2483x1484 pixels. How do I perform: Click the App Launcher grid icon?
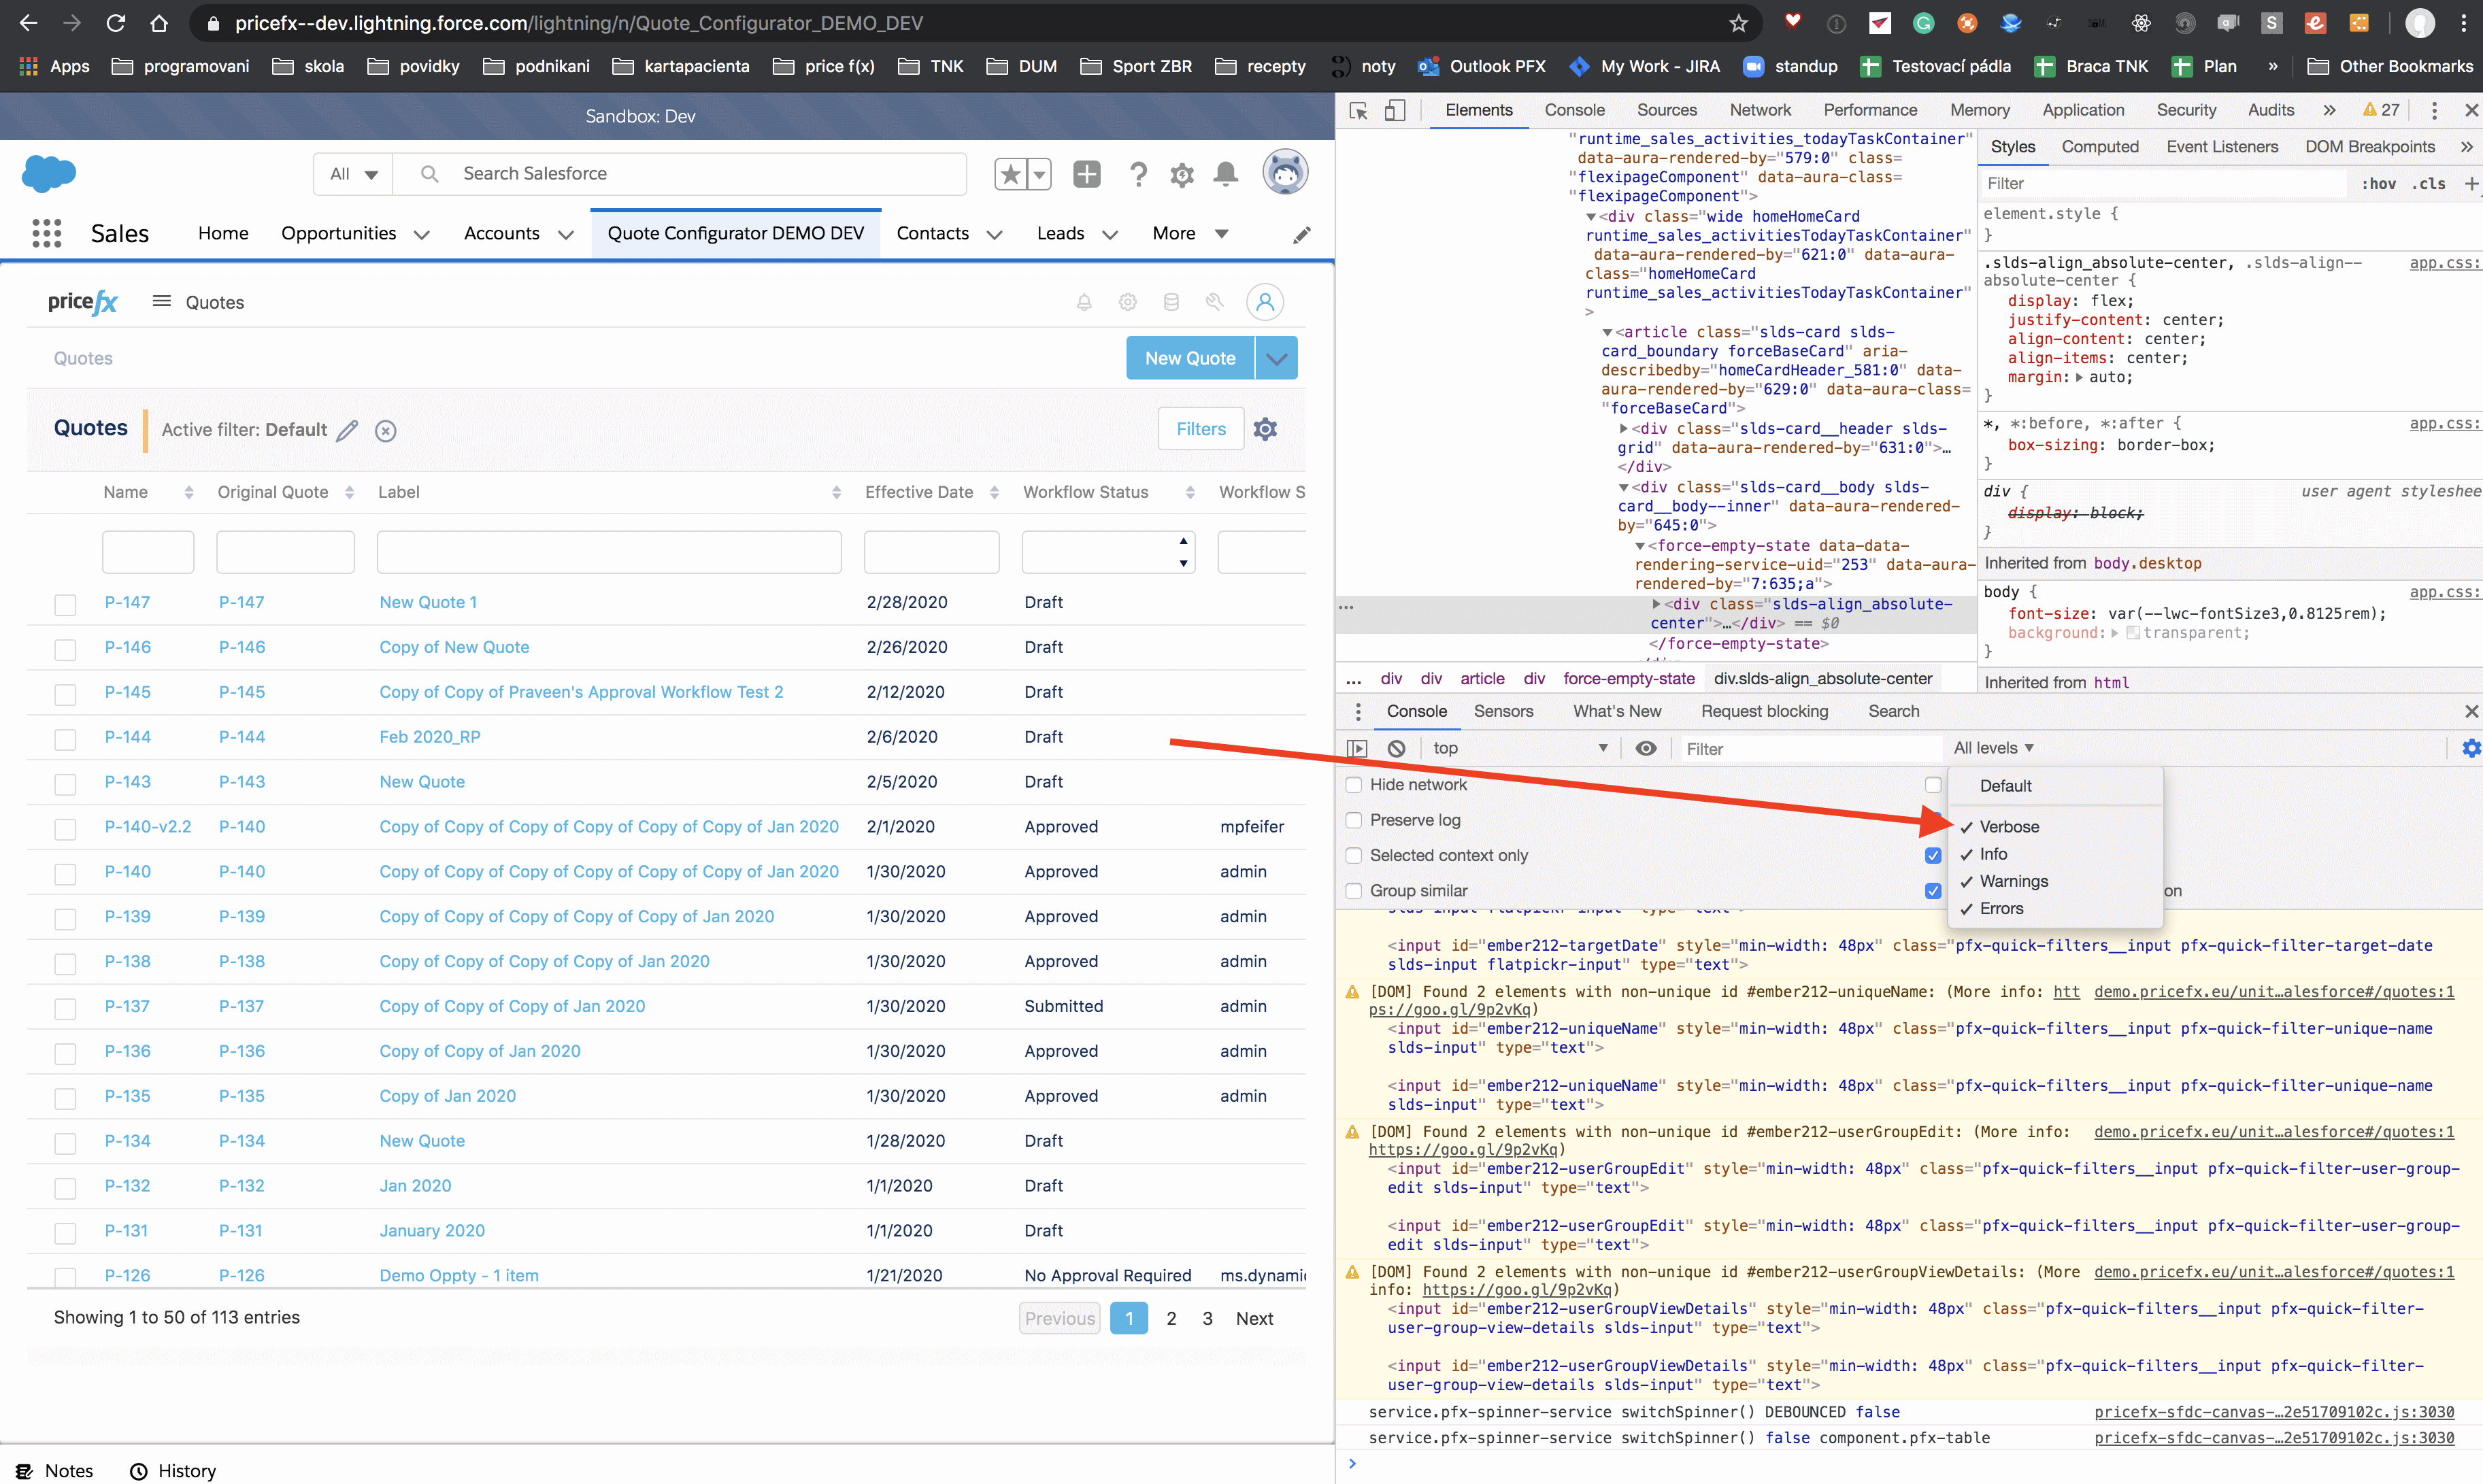[46, 233]
